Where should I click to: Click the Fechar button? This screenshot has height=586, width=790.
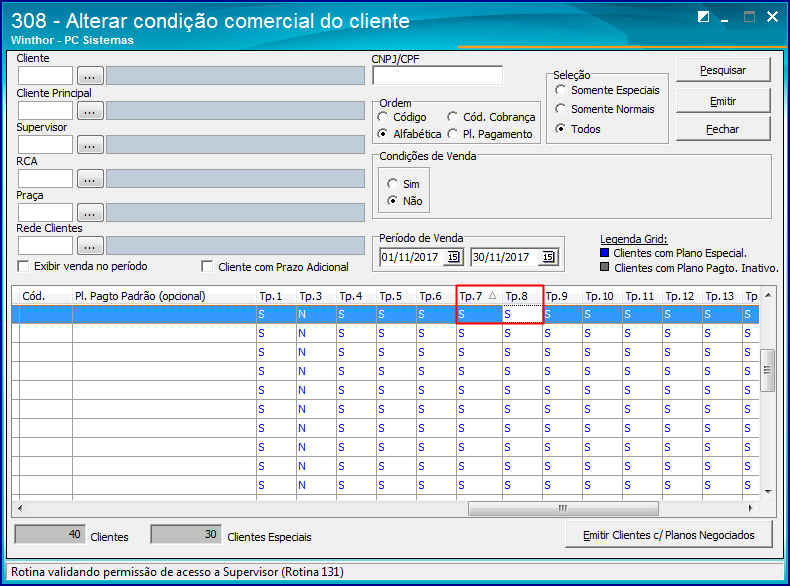[723, 129]
